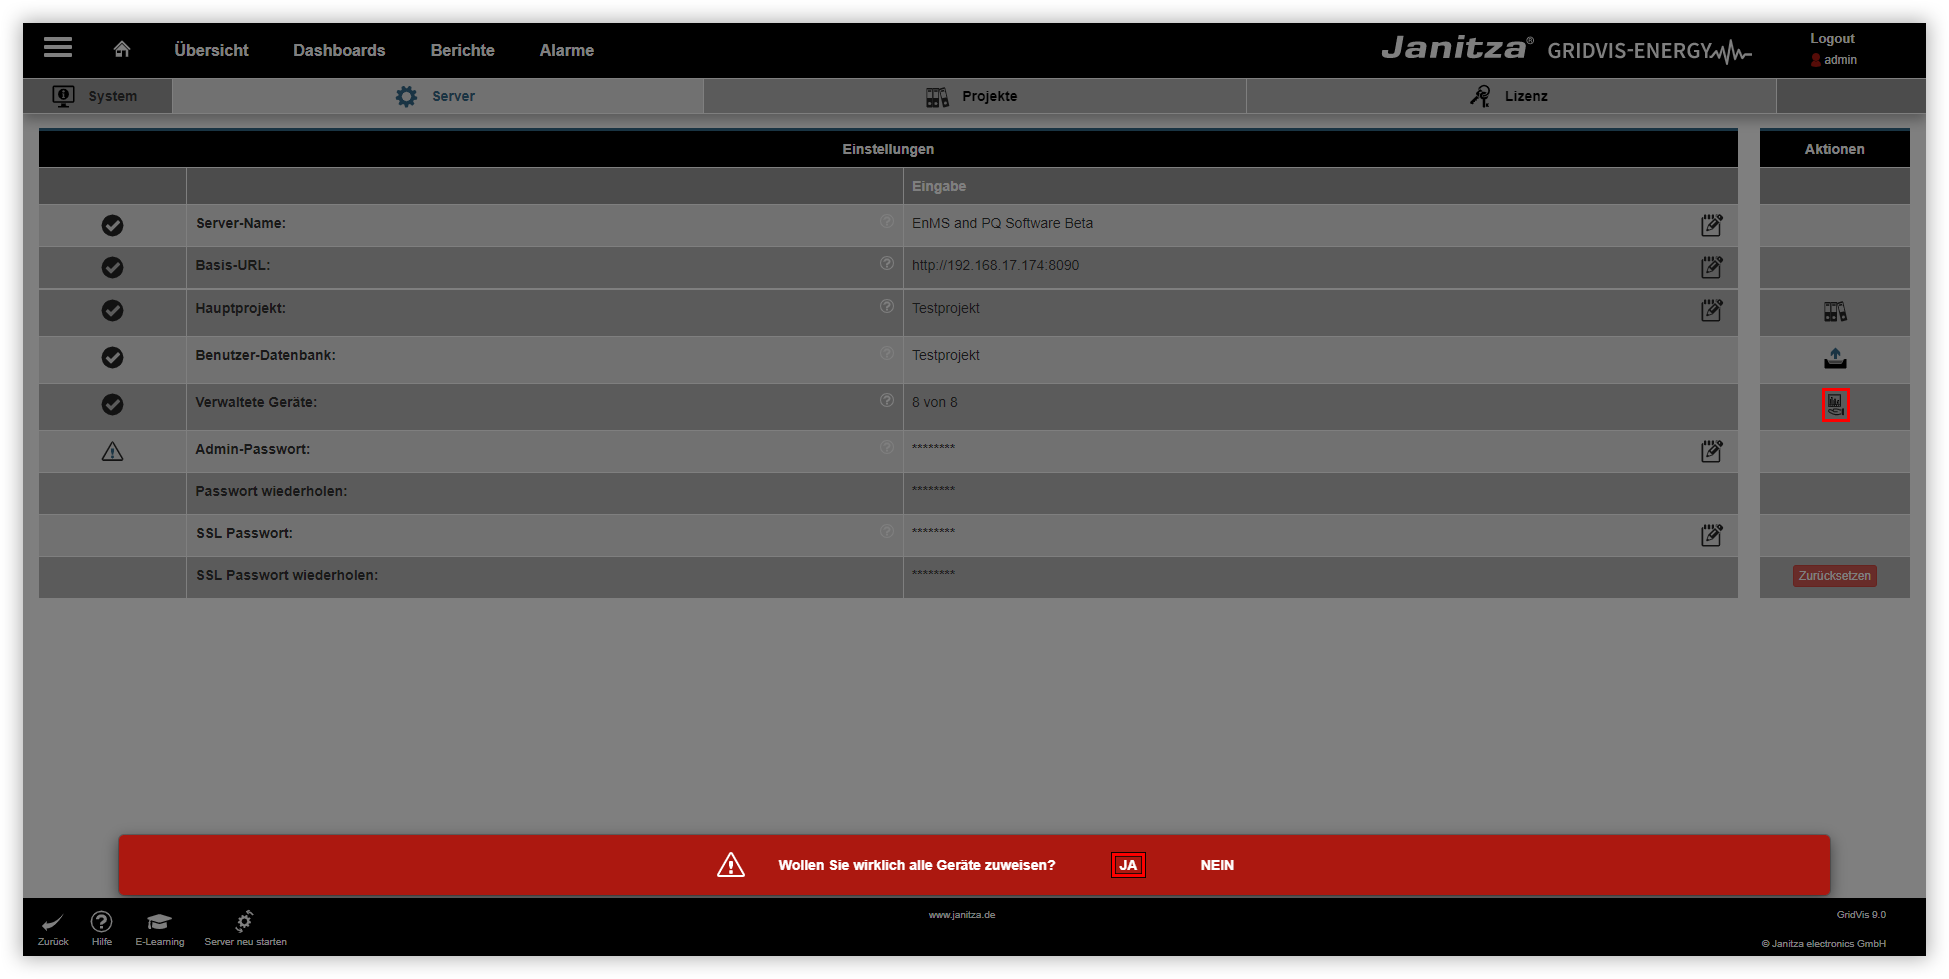Click the E-Learning graduation cap icon
Screen dimensions: 1949x979
coord(159,920)
